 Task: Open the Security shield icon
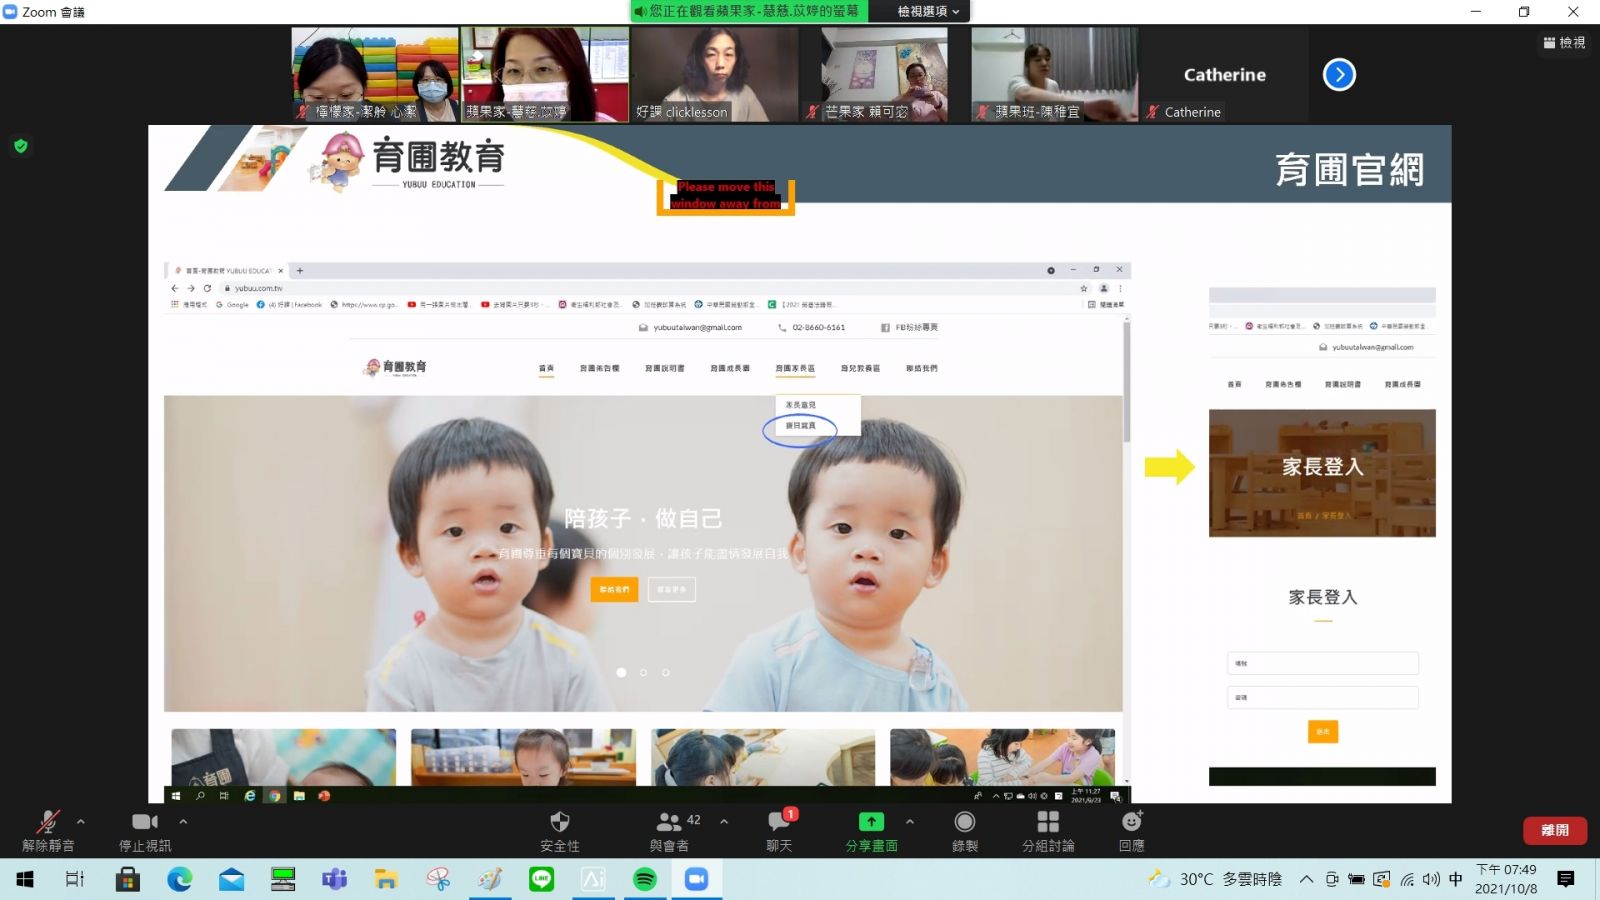tap(559, 822)
